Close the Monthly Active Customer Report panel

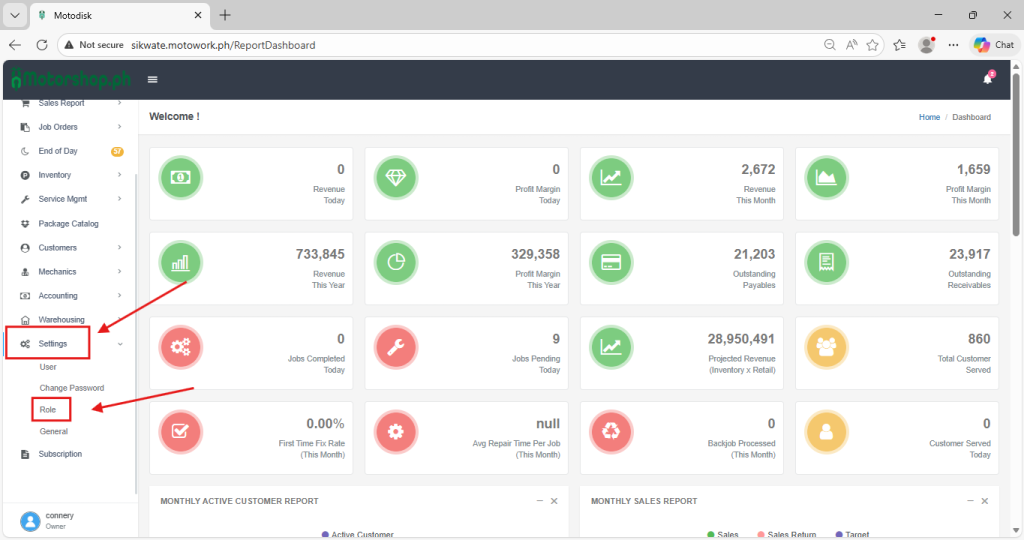(x=554, y=501)
